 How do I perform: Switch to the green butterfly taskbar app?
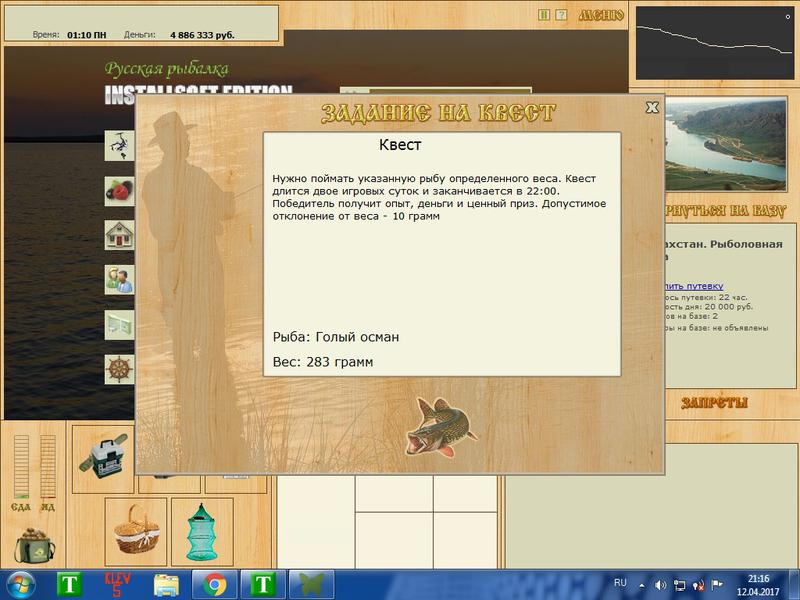[x=312, y=585]
